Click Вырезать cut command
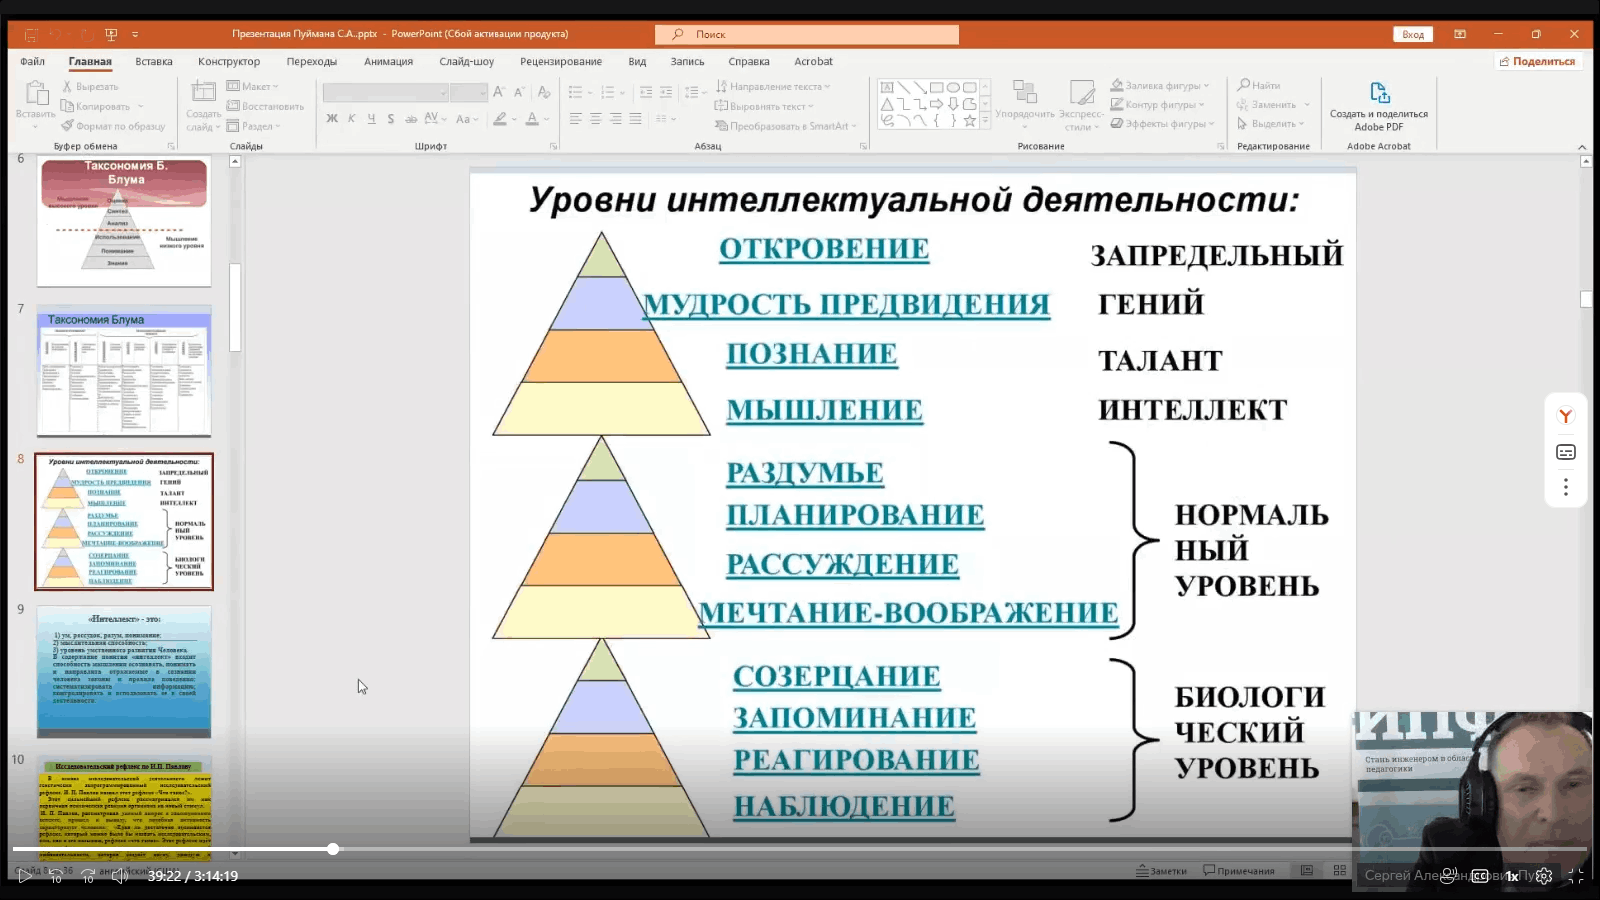 90,87
